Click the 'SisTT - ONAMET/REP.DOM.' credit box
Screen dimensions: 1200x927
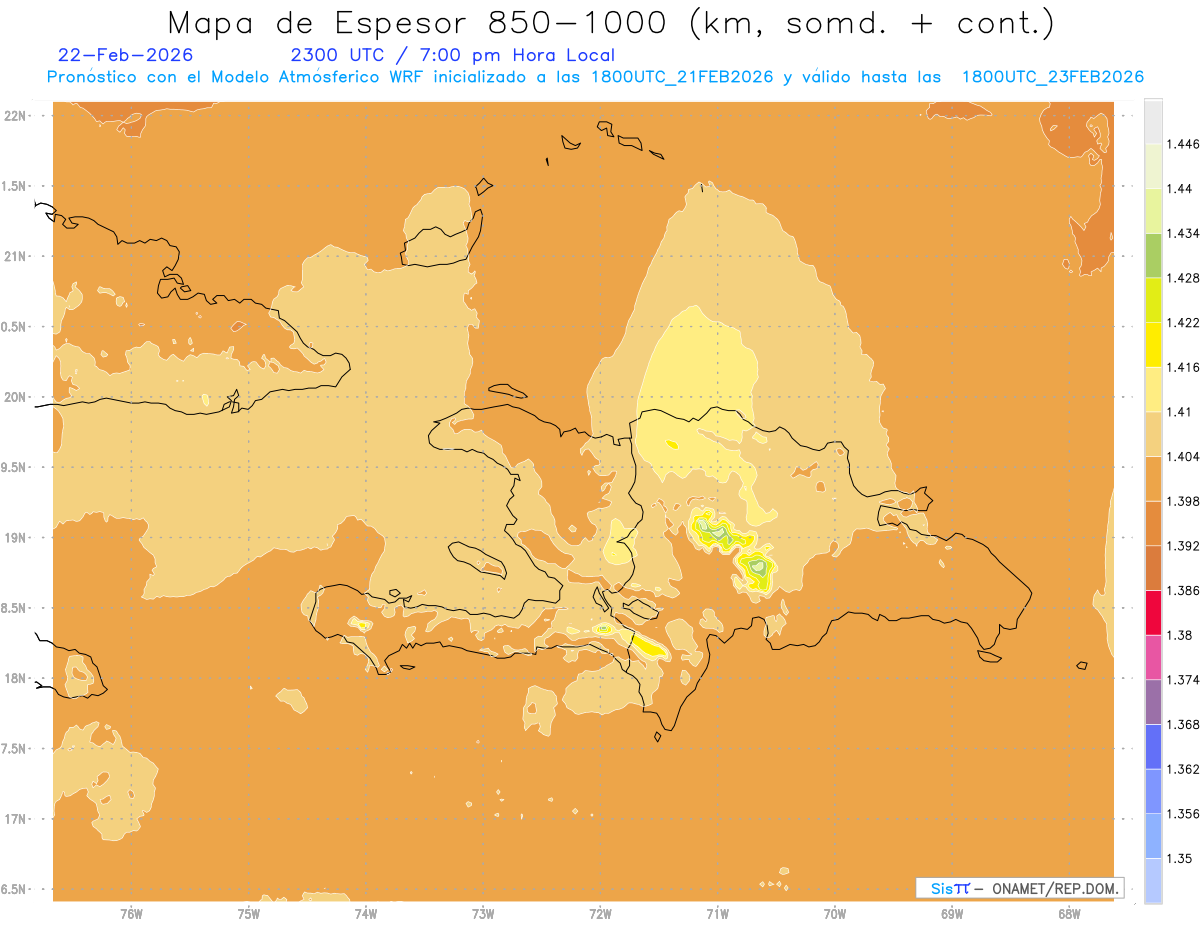(1019, 888)
